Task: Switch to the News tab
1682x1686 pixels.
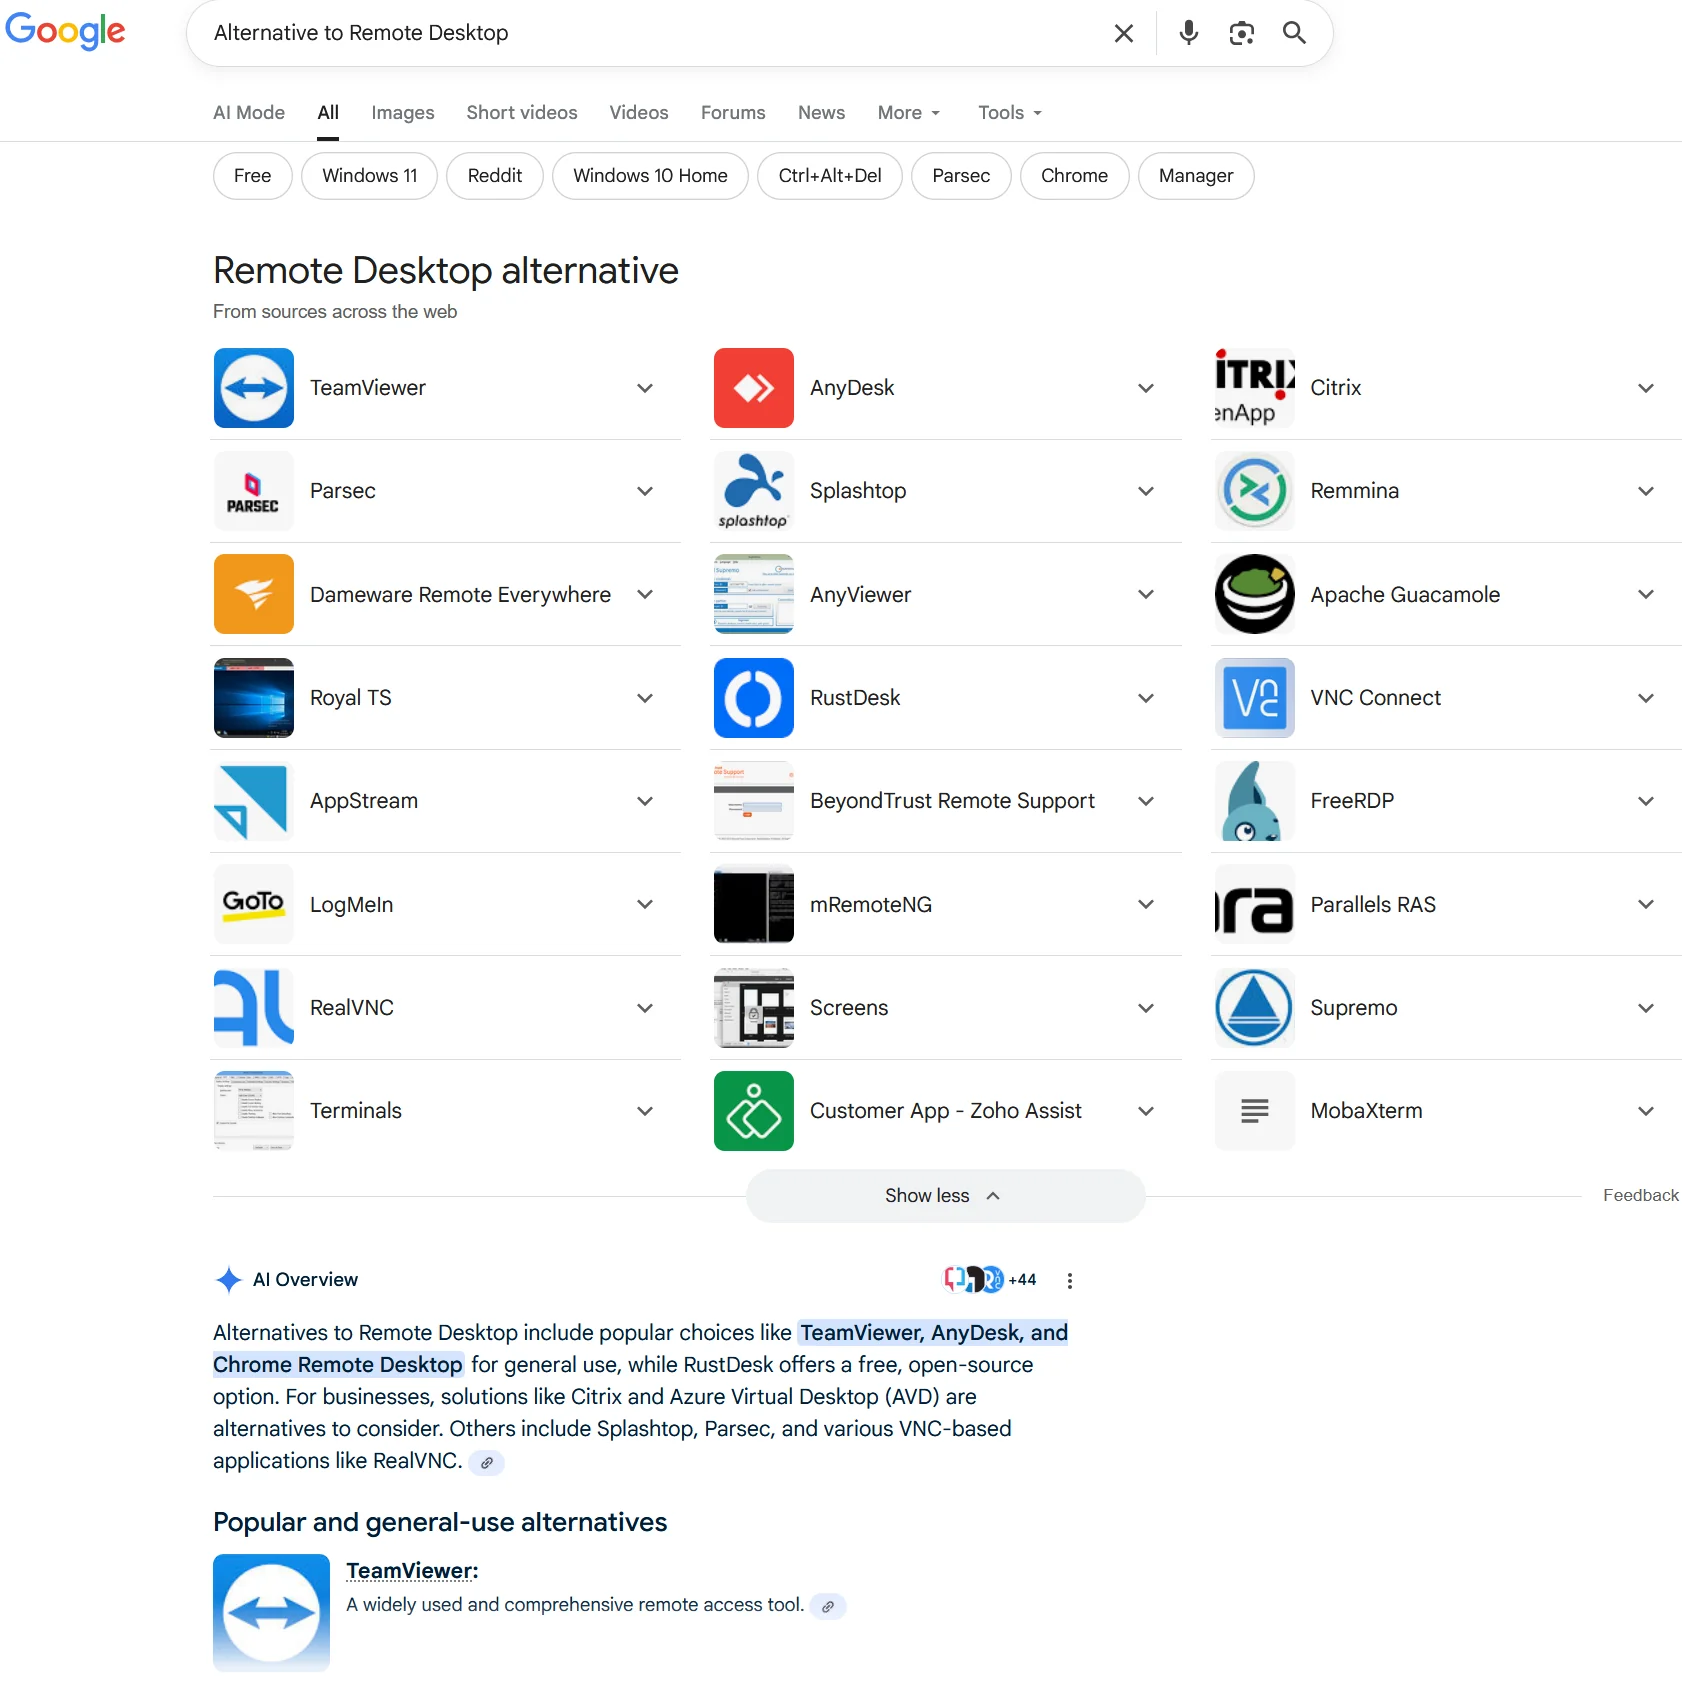Action: point(820,112)
